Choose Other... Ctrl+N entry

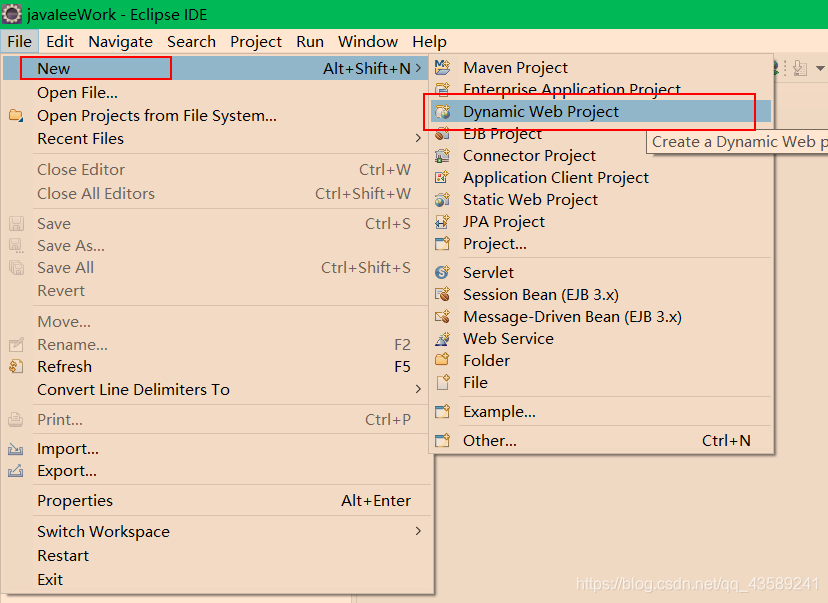(x=601, y=440)
